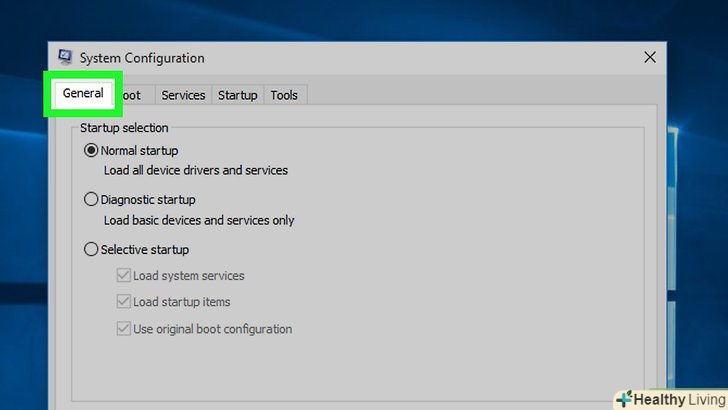Image resolution: width=728 pixels, height=410 pixels.
Task: Click the System Configuration title bar icon
Action: click(65, 58)
